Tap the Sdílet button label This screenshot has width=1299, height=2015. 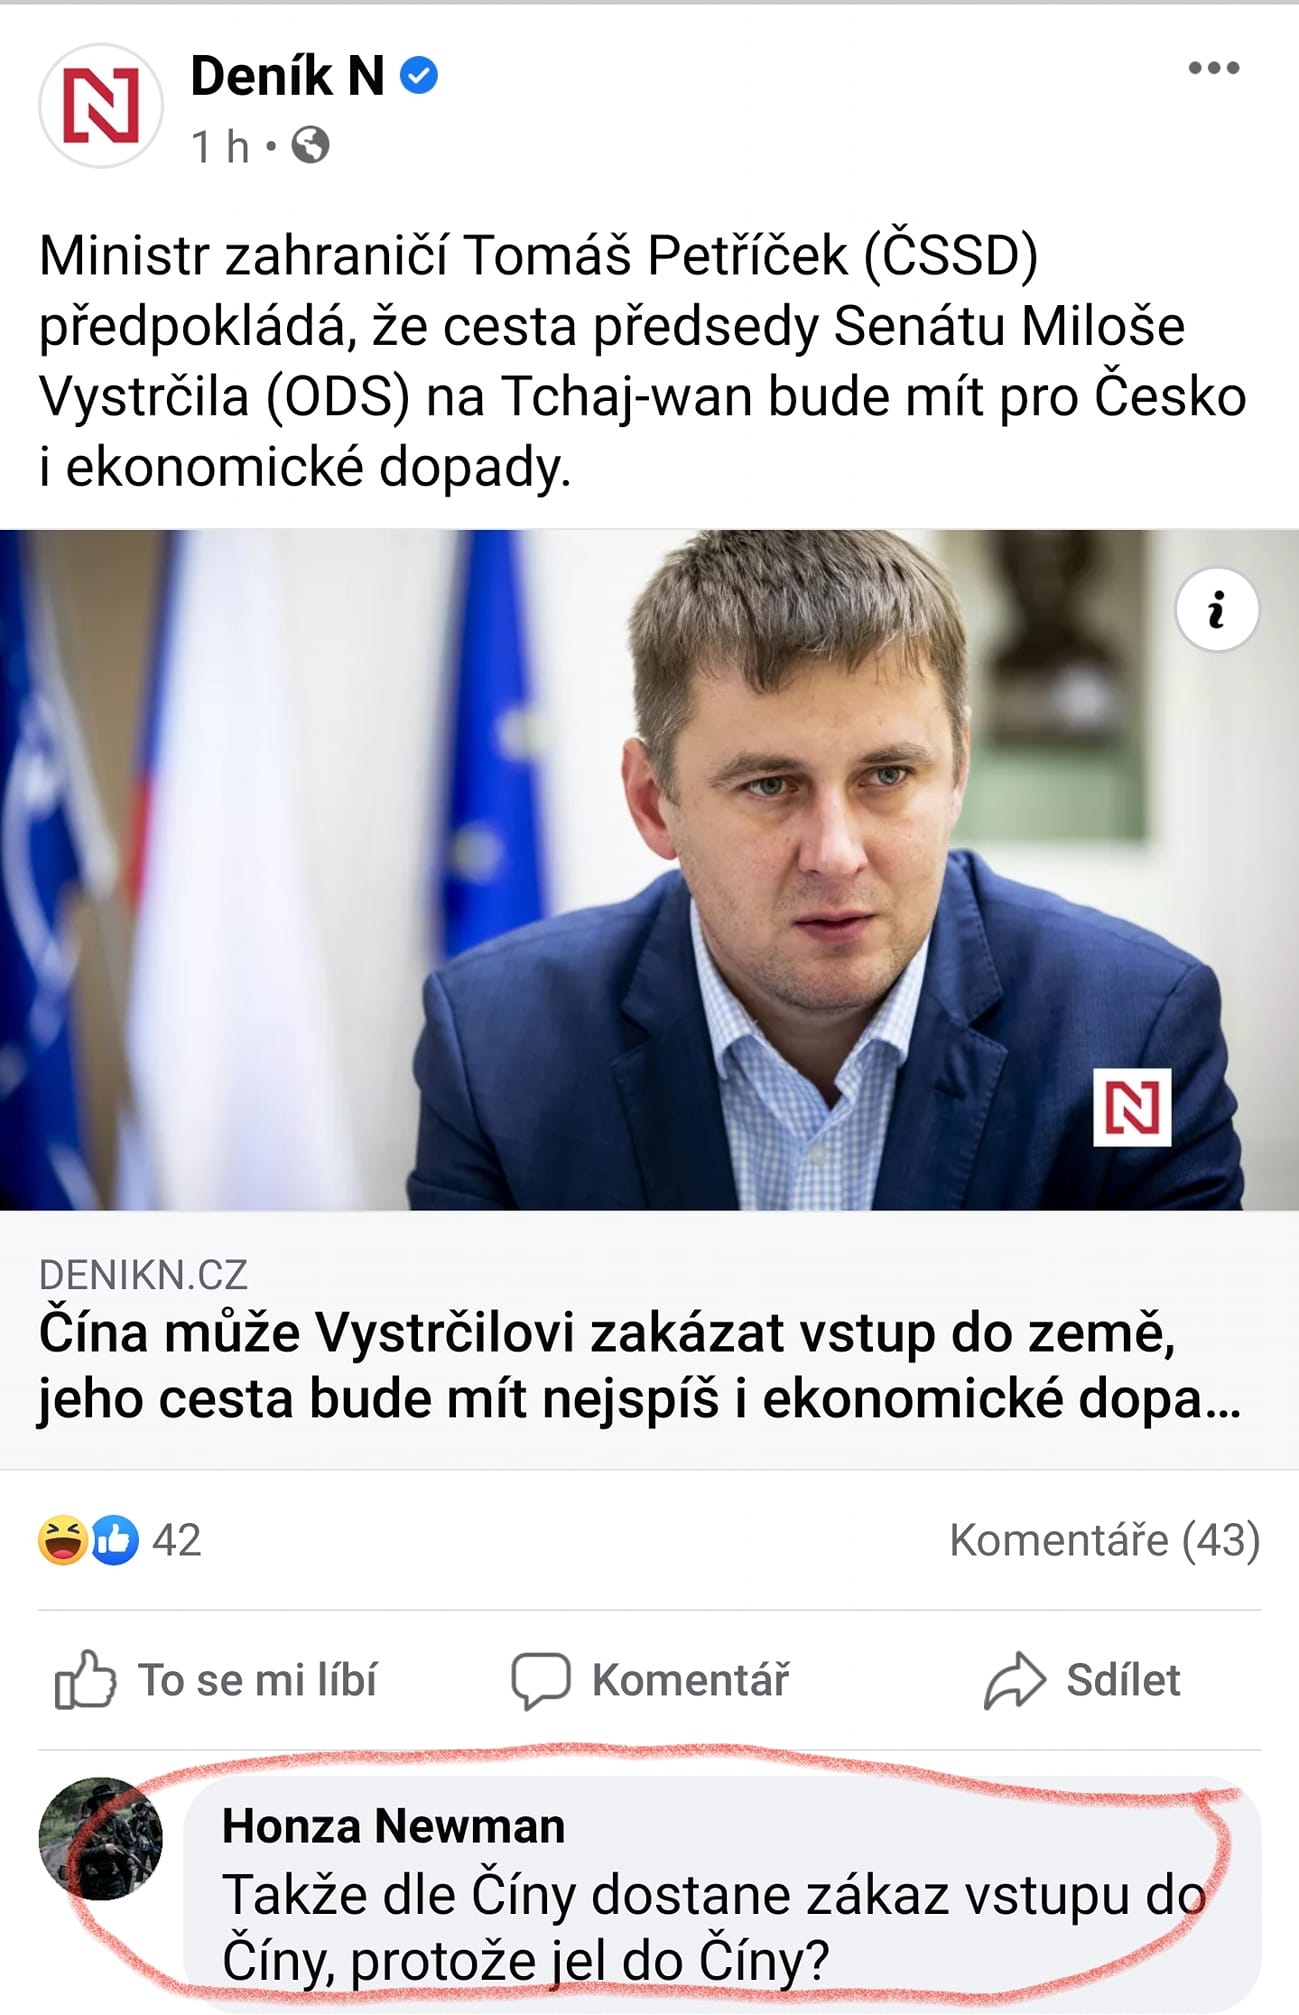point(1123,1680)
